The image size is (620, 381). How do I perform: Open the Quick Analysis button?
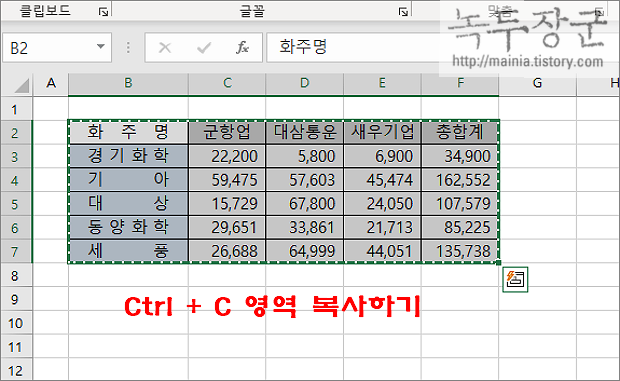[x=515, y=279]
